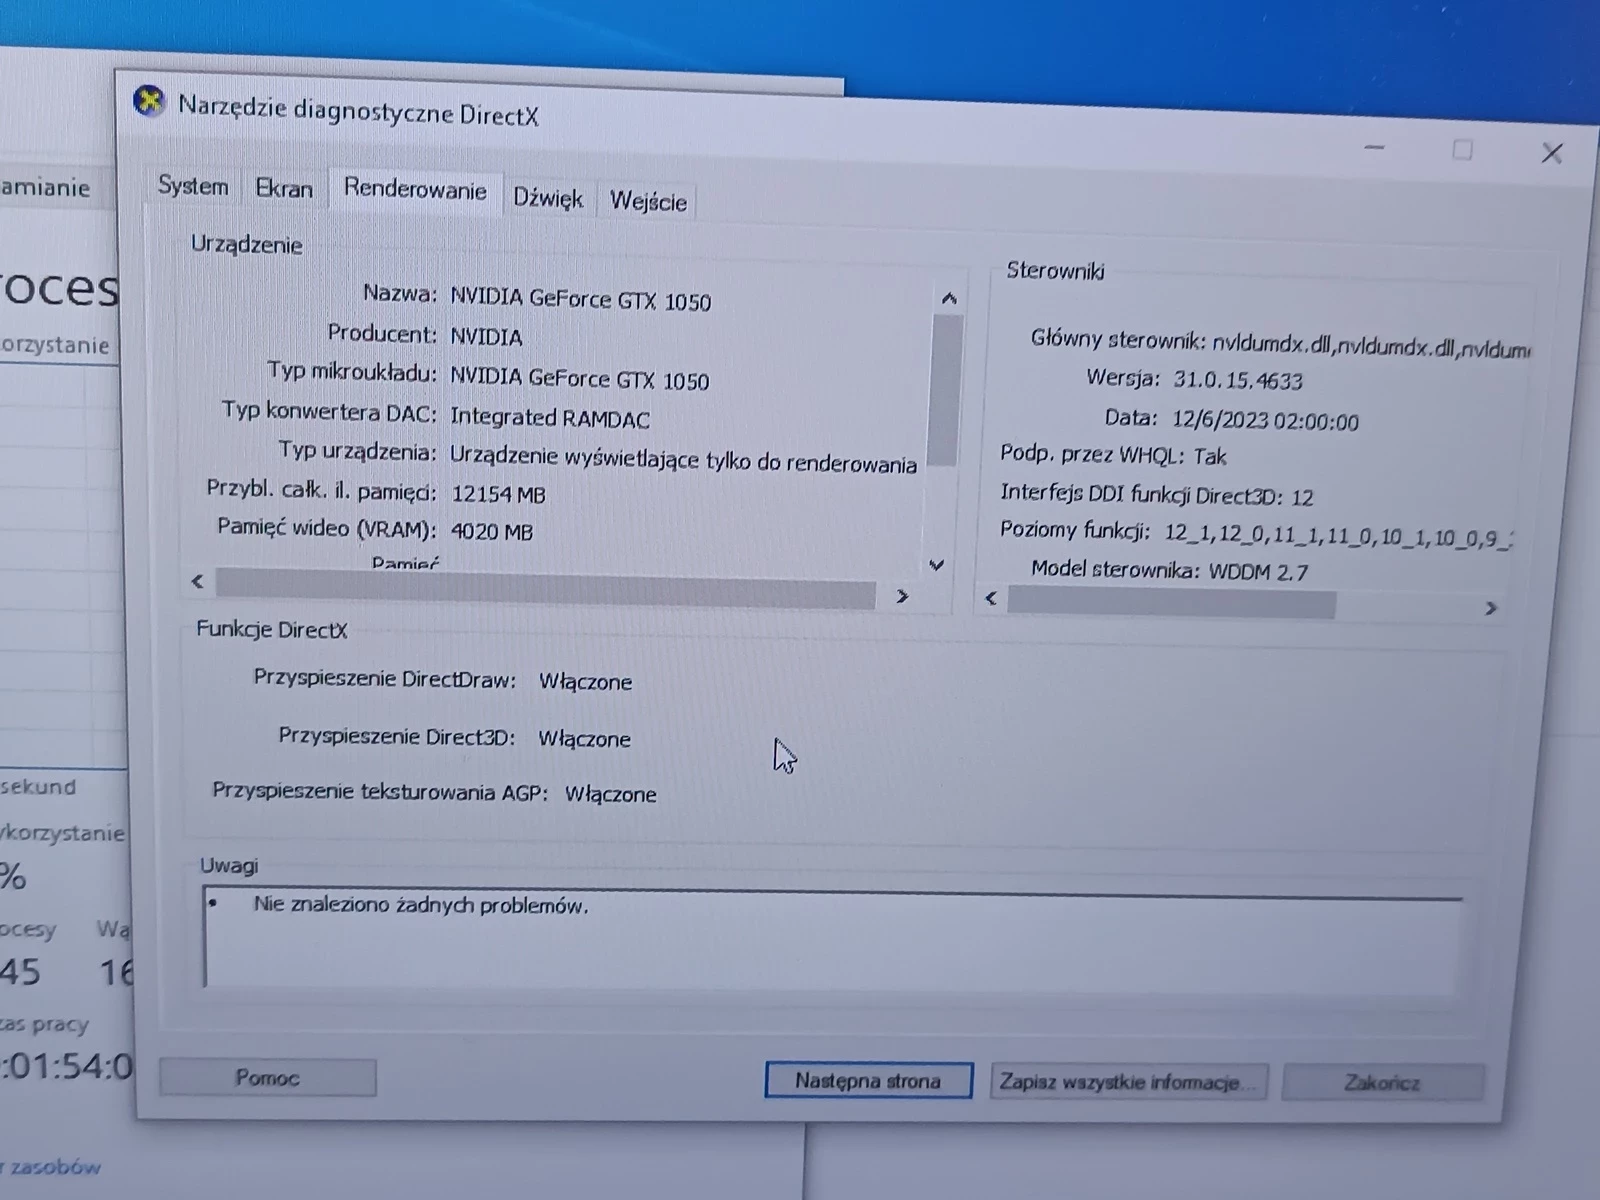The image size is (1600, 1200).
Task: Click the AGP texturing Włączone value
Action: tap(610, 794)
